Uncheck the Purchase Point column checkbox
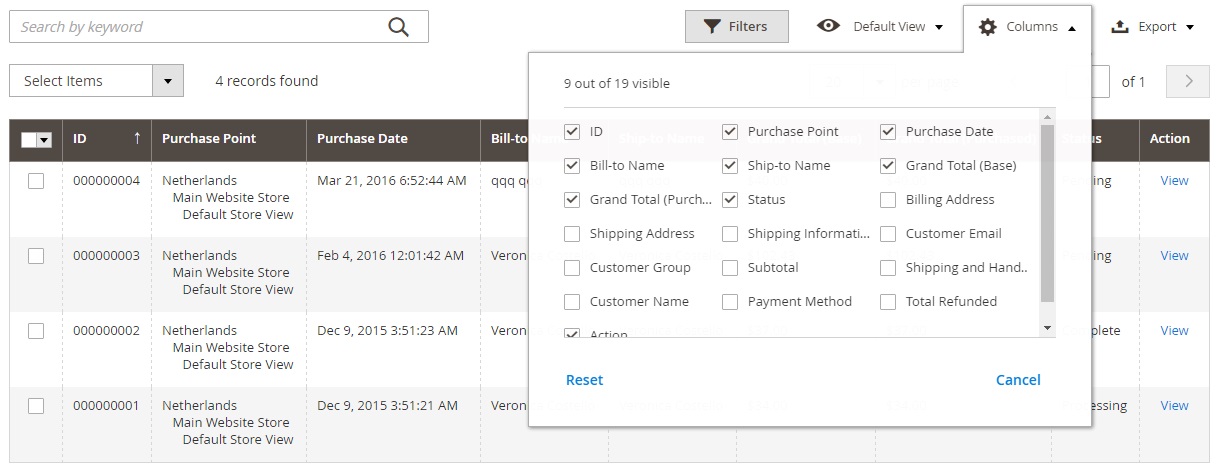This screenshot has height=469, width=1221. tap(730, 132)
